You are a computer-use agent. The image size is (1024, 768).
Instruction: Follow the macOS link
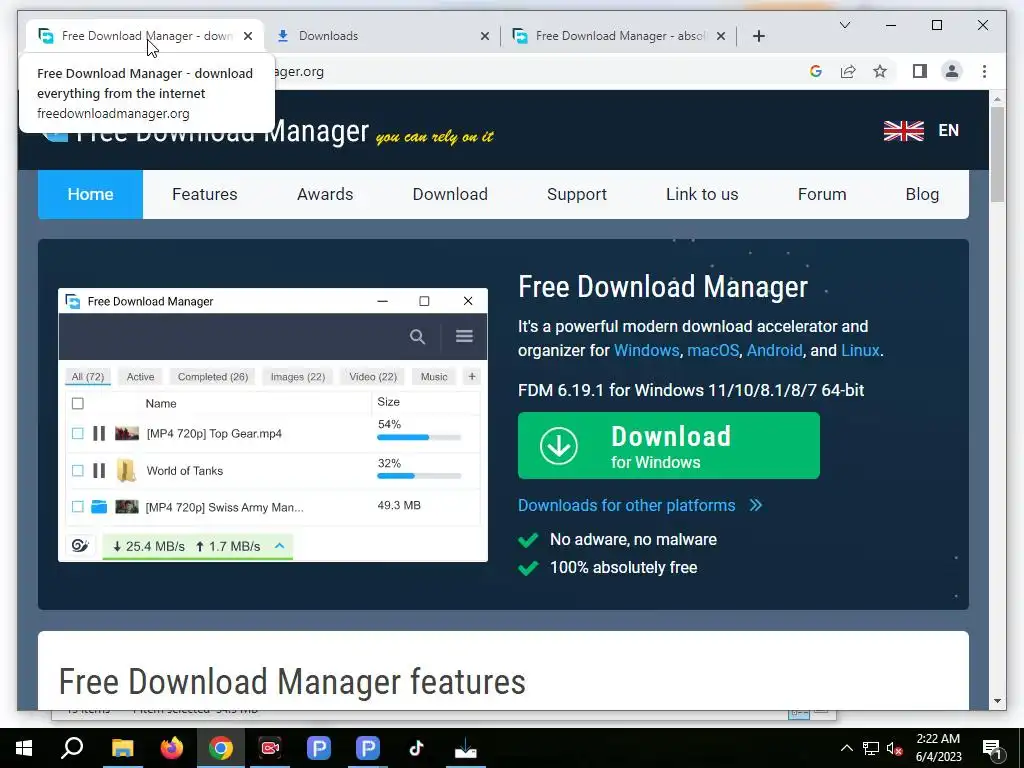[x=712, y=351]
